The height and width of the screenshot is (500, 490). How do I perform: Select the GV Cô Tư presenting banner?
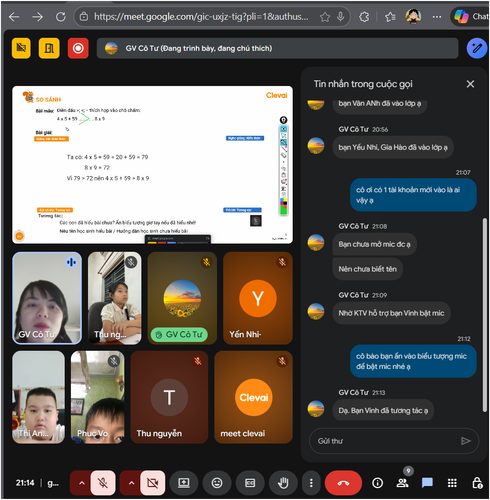pyautogui.click(x=277, y=48)
